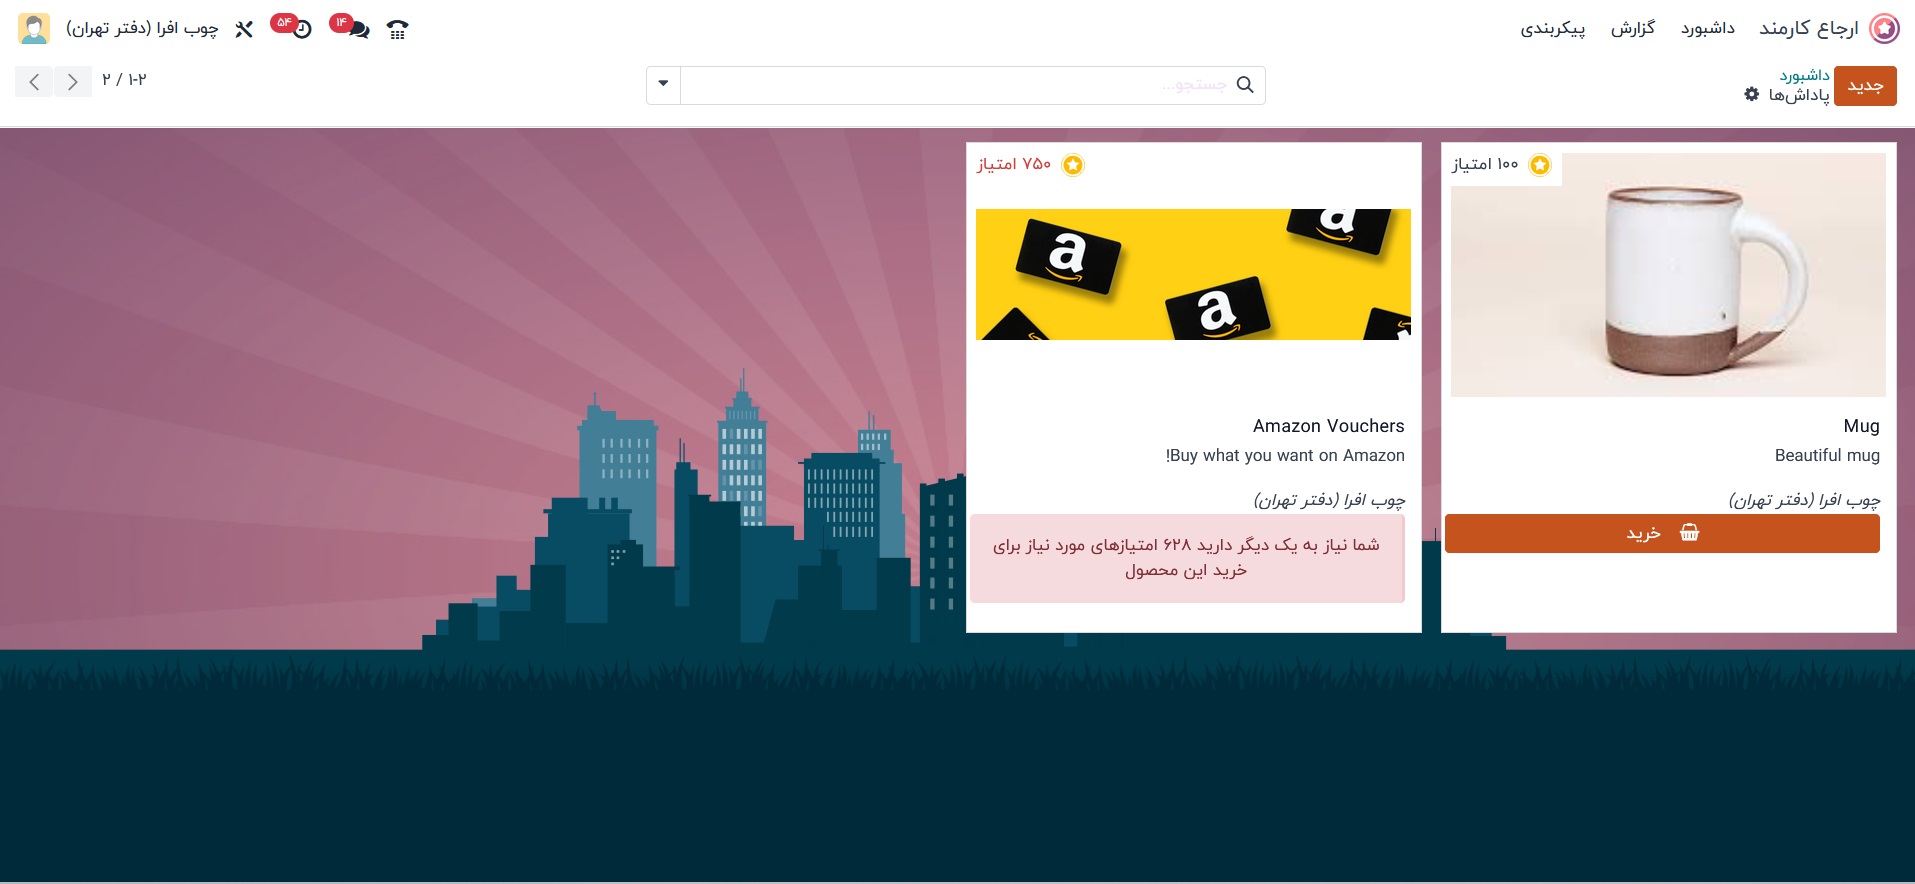
Task: Open the user avatar menu
Action: (34, 28)
